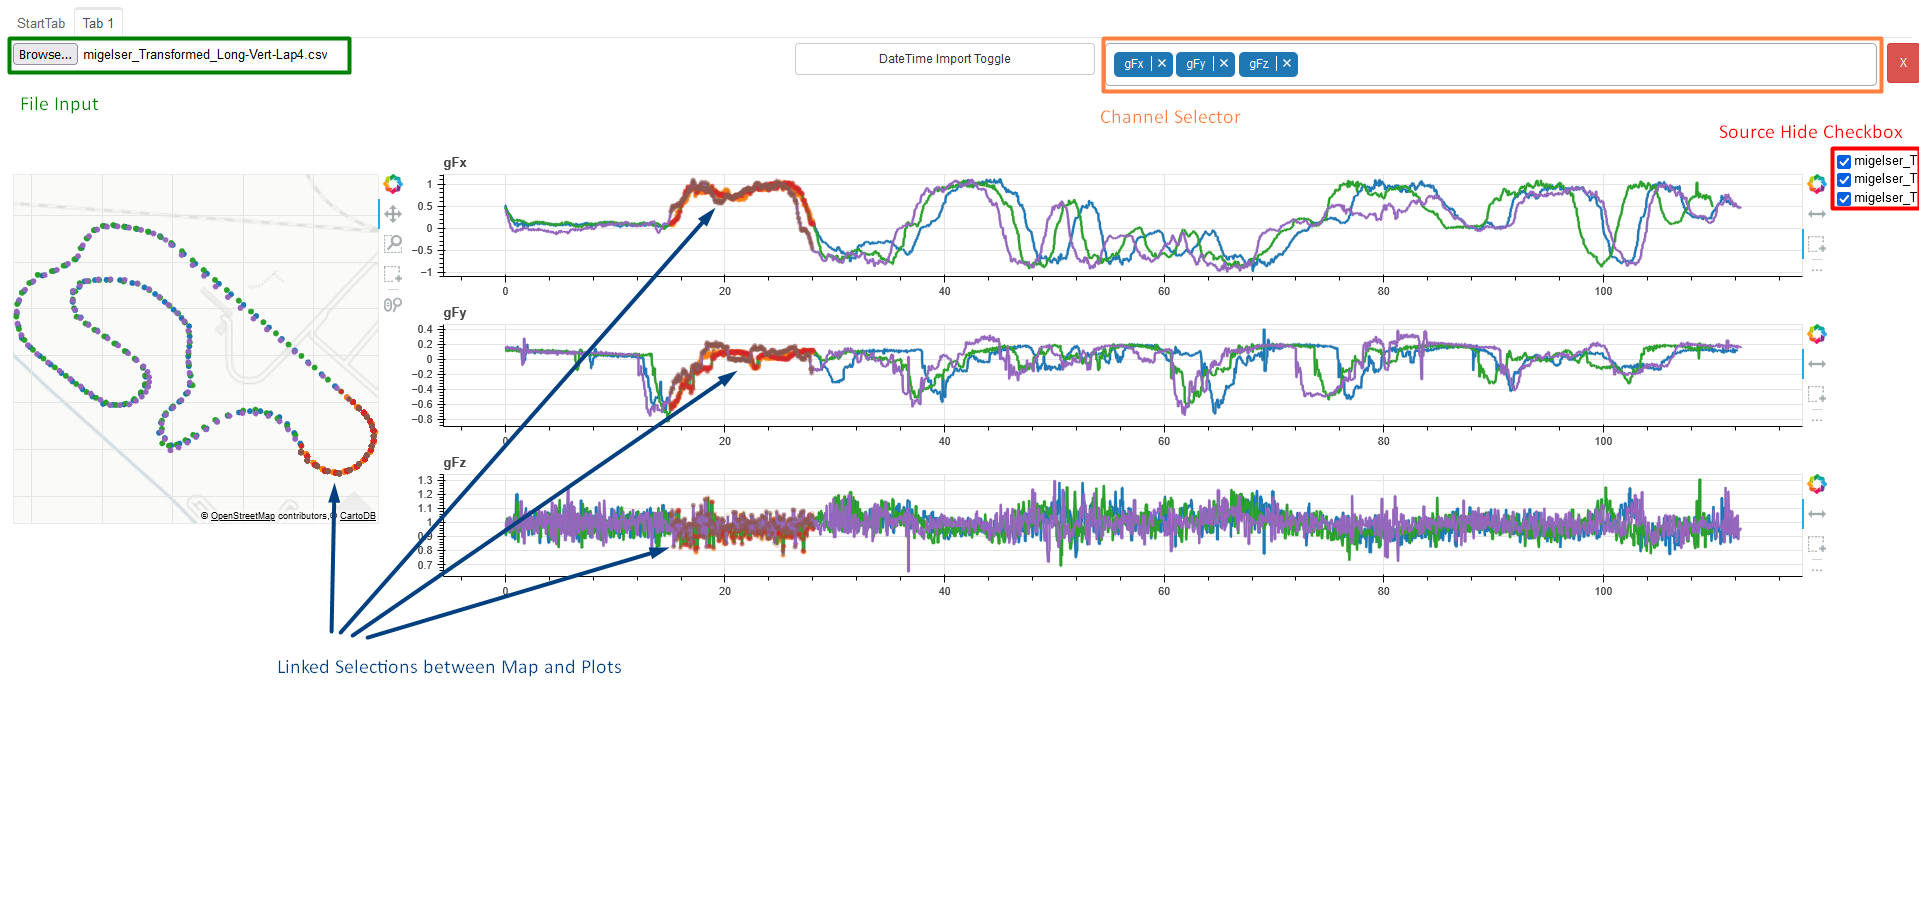Select the horizontal pan tool for gFx plot

pyautogui.click(x=1817, y=214)
